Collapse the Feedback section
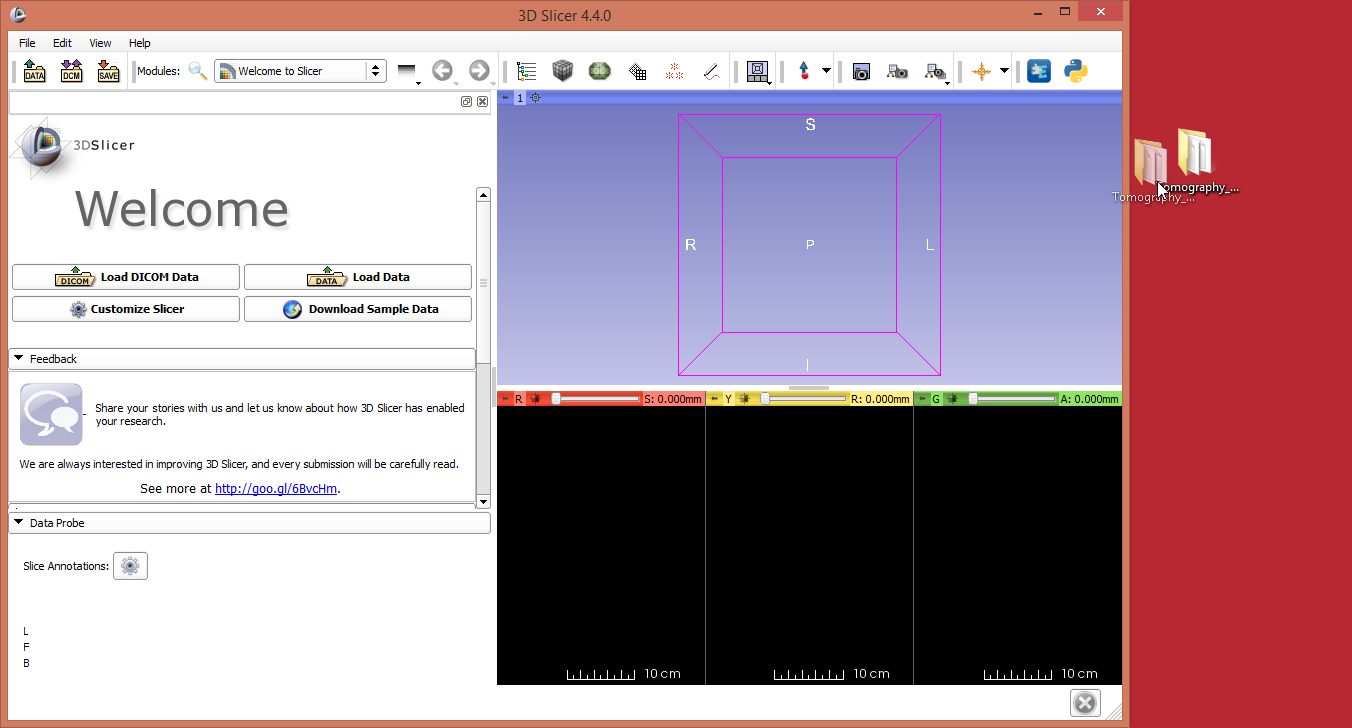The image size is (1352, 728). [x=242, y=359]
